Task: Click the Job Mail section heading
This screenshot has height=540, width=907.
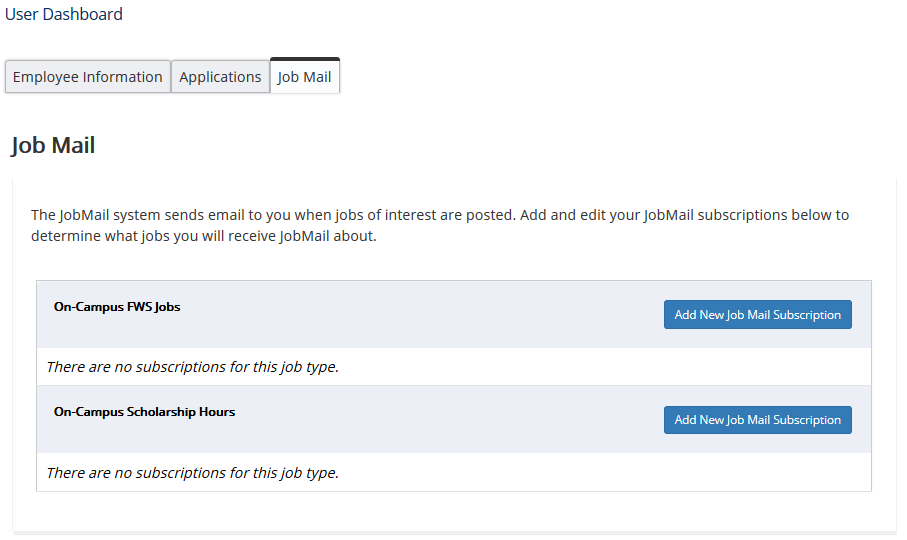Action: [53, 146]
